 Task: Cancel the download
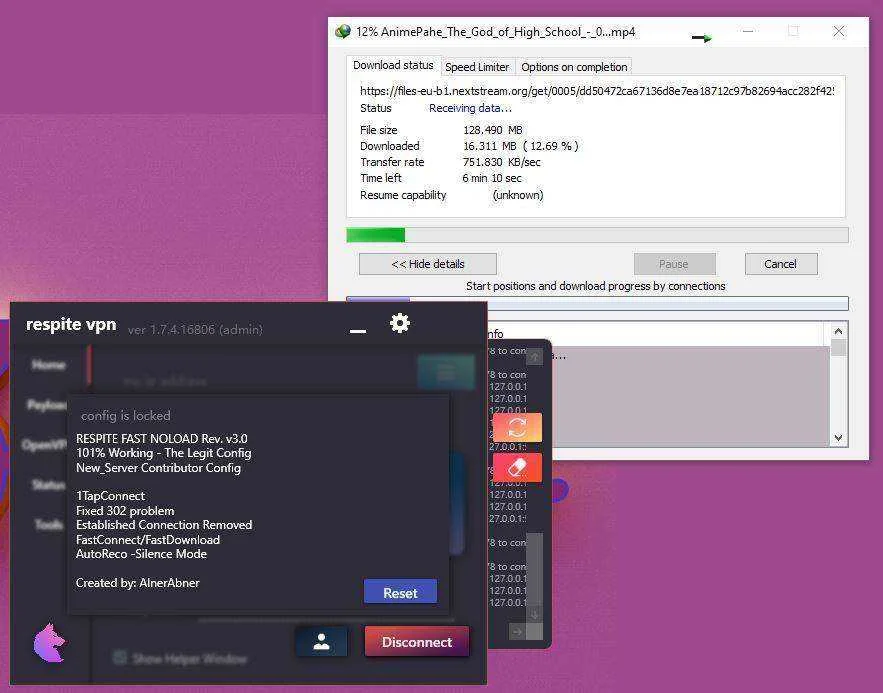tap(781, 264)
